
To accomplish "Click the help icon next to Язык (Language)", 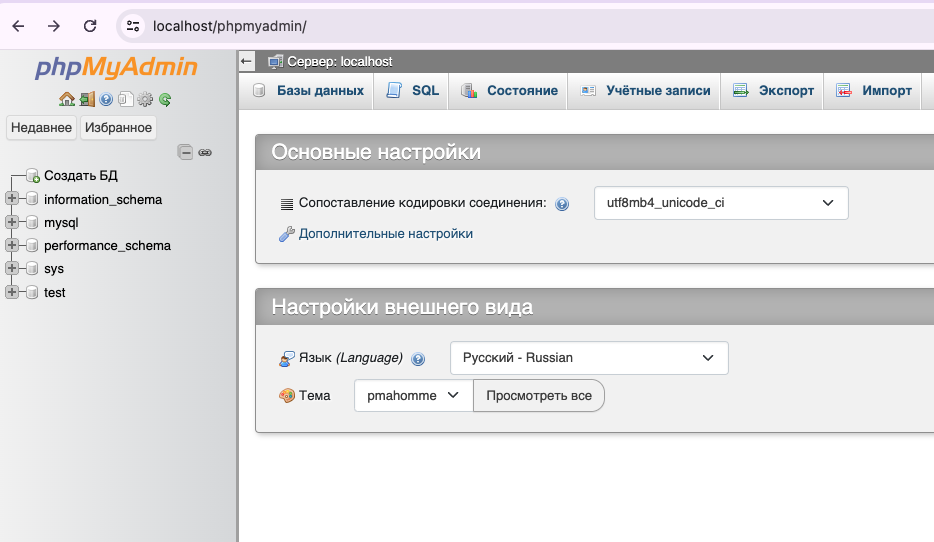I will pyautogui.click(x=418, y=359).
